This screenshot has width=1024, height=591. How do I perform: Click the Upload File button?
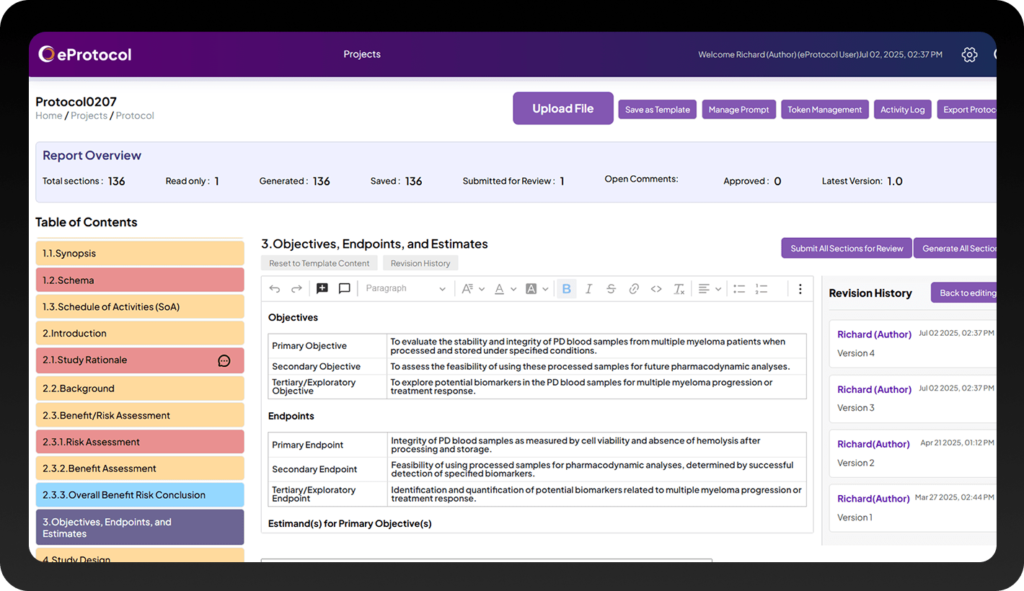pyautogui.click(x=563, y=108)
